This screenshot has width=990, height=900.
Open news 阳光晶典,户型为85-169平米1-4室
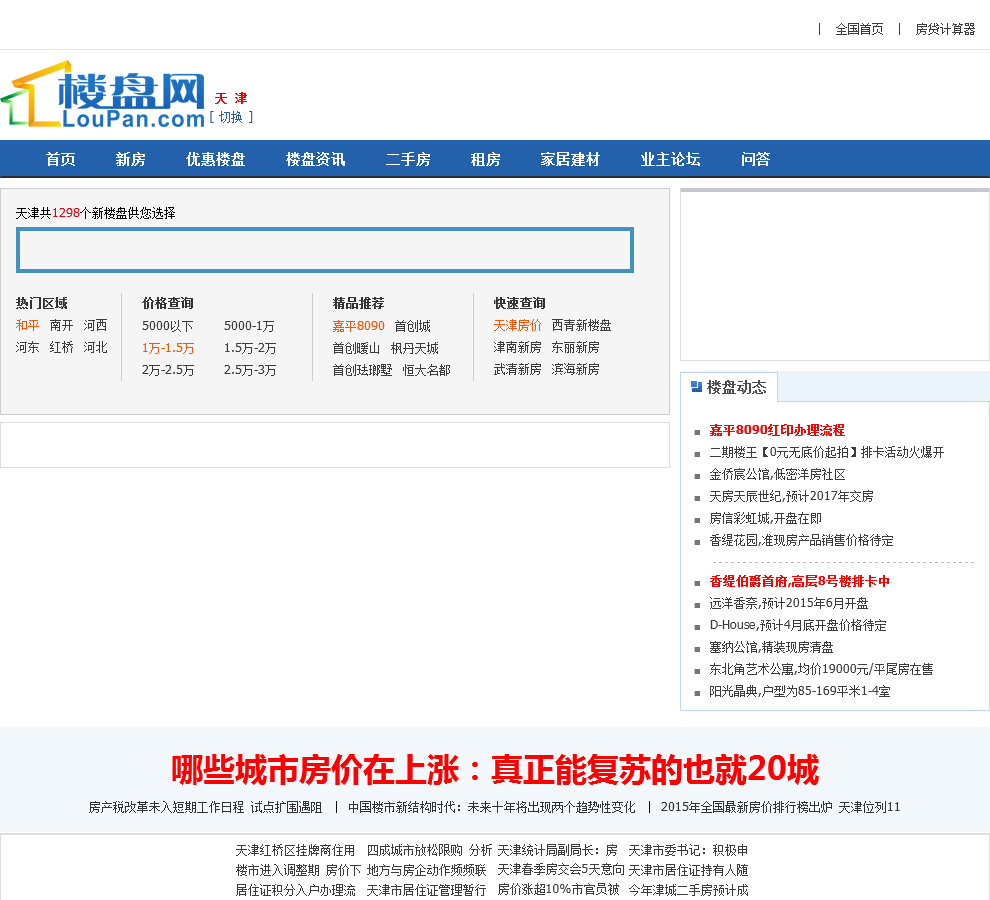(799, 692)
